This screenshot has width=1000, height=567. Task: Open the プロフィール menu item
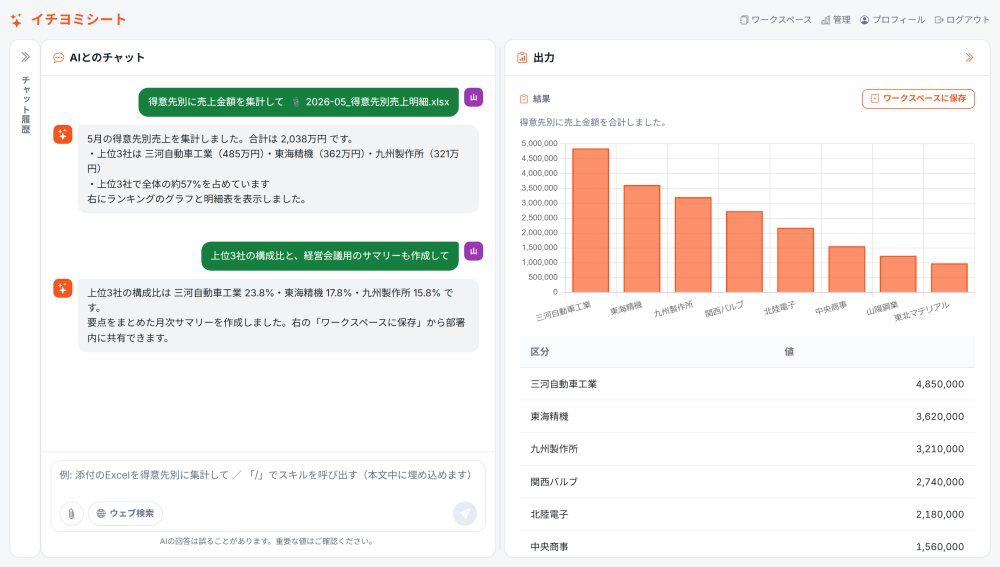coord(892,20)
